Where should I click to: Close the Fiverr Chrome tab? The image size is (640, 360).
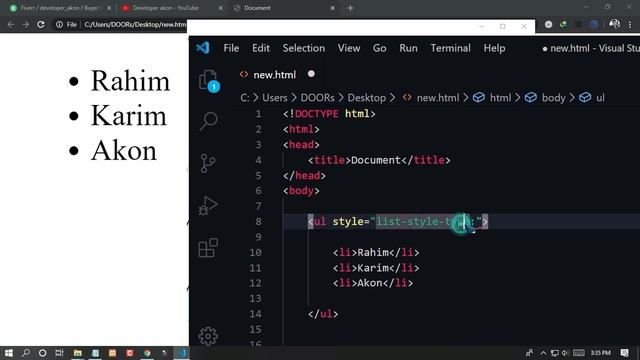click(109, 8)
